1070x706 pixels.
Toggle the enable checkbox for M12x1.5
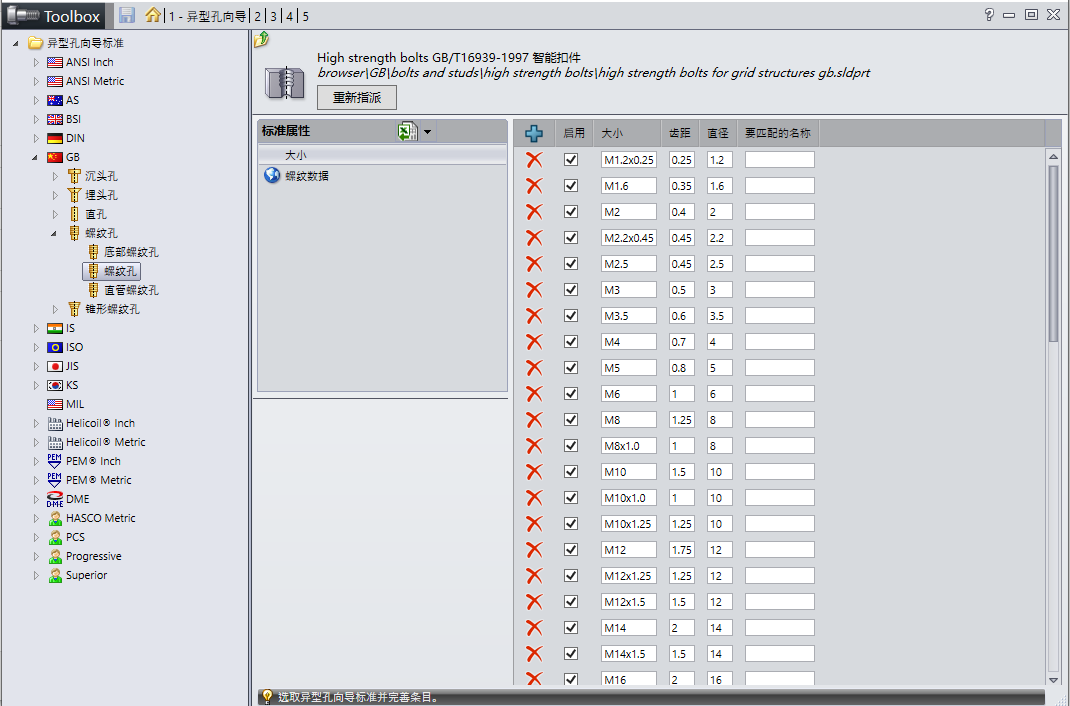[571, 602]
